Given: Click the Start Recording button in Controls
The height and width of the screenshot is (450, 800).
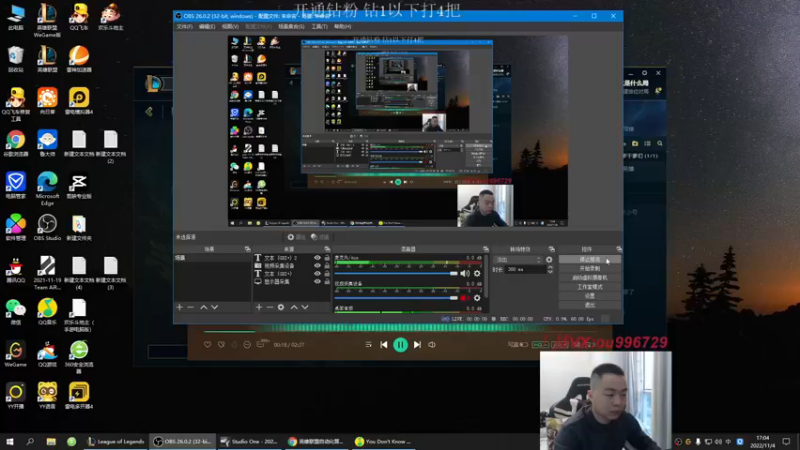Looking at the screenshot, I should 590,269.
